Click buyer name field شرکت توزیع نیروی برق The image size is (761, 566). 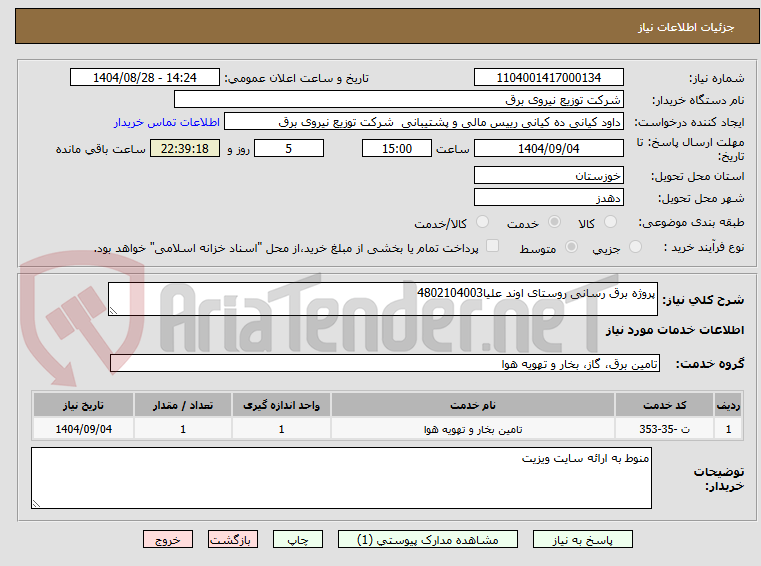click(398, 100)
